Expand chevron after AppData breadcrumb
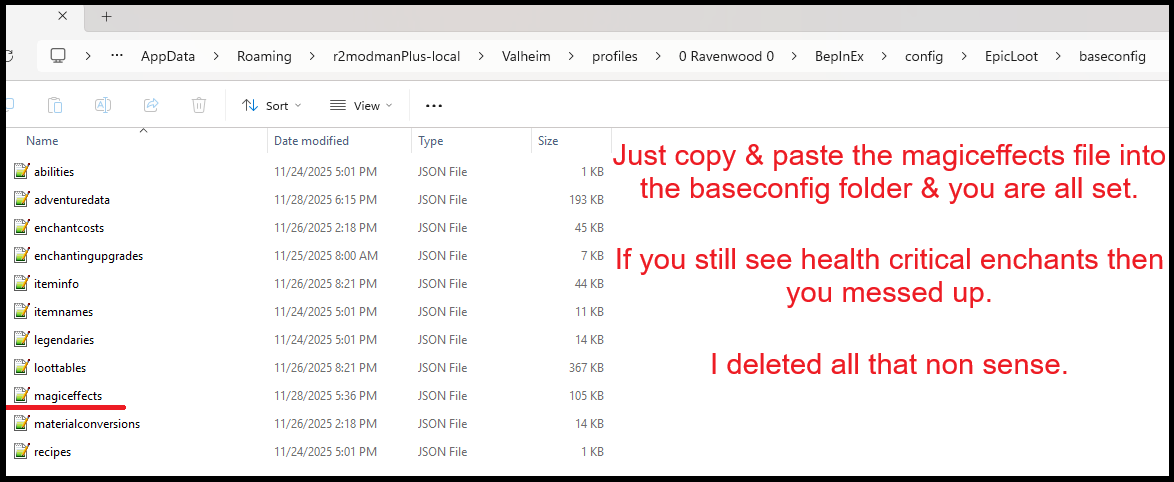Image resolution: width=1174 pixels, height=482 pixels. pos(217,56)
